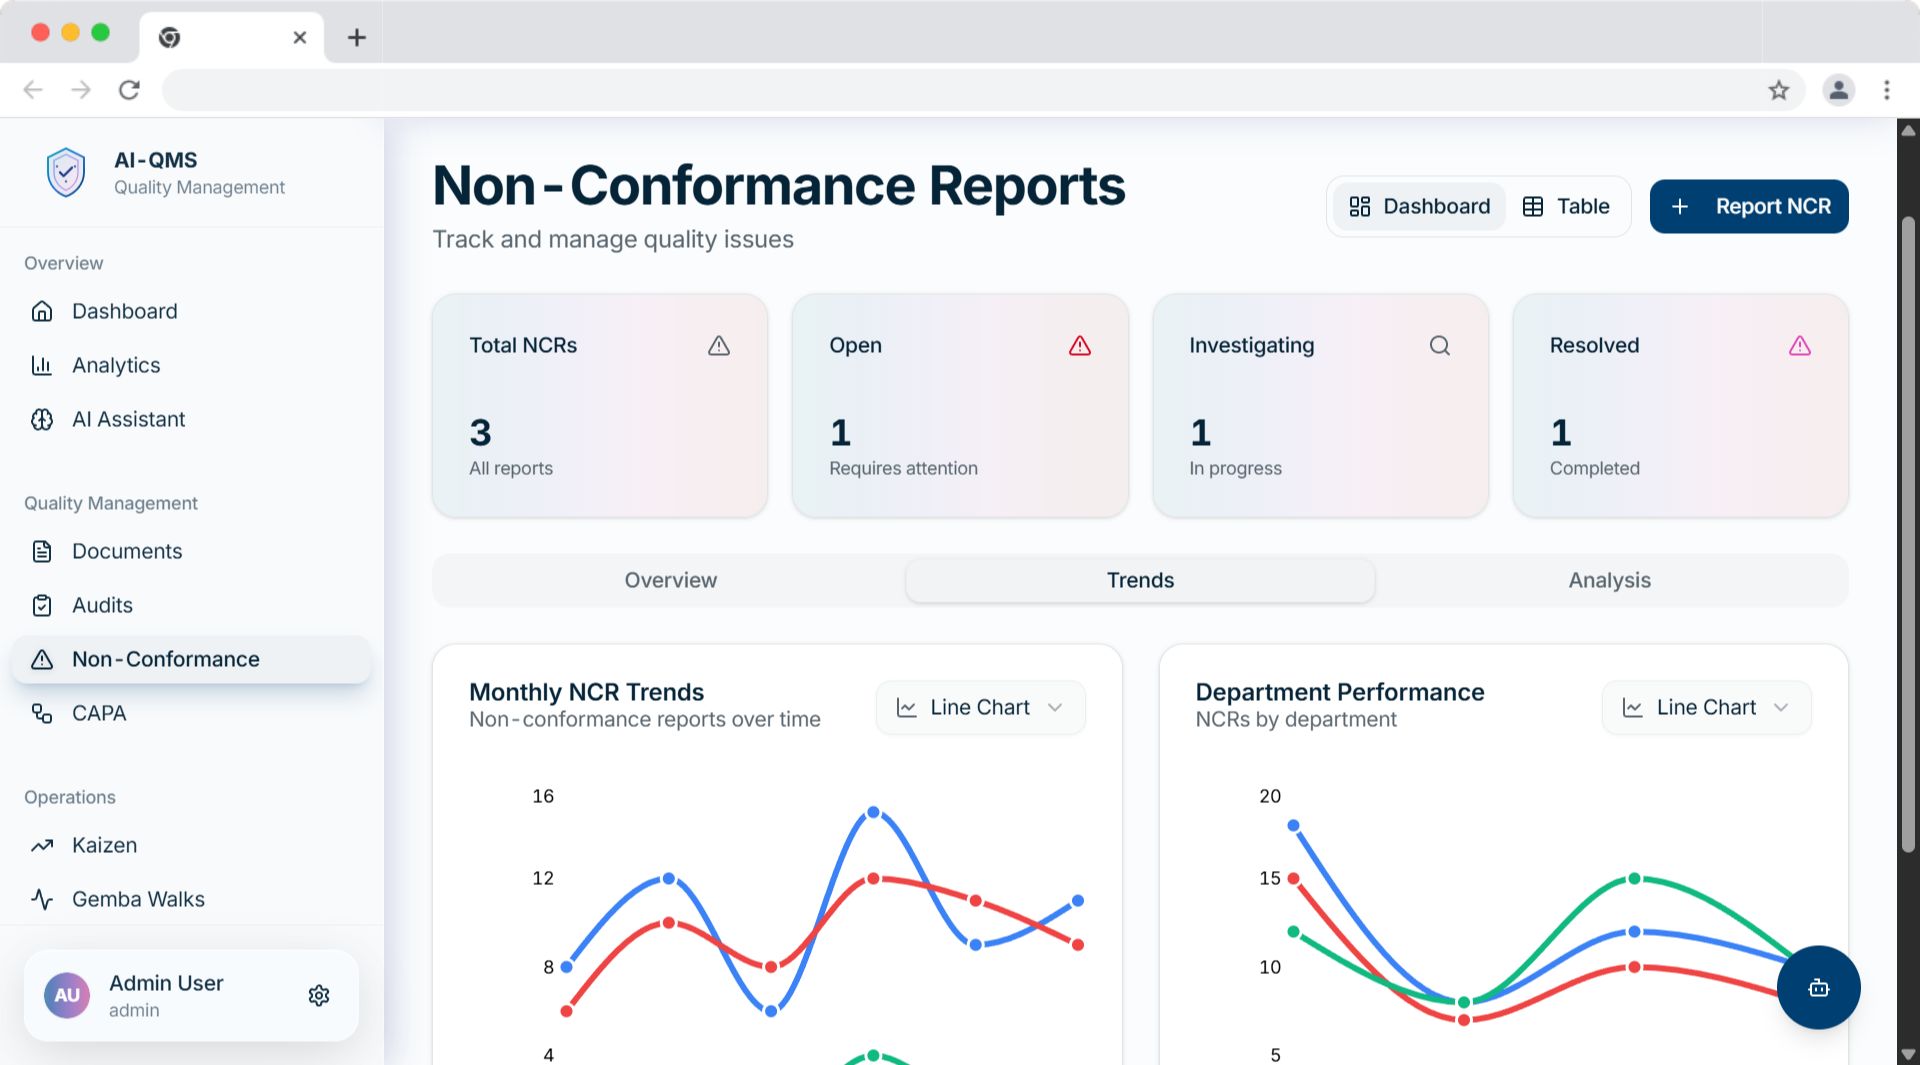Go back in browser history
This screenshot has height=1065, width=1920.
[33, 90]
